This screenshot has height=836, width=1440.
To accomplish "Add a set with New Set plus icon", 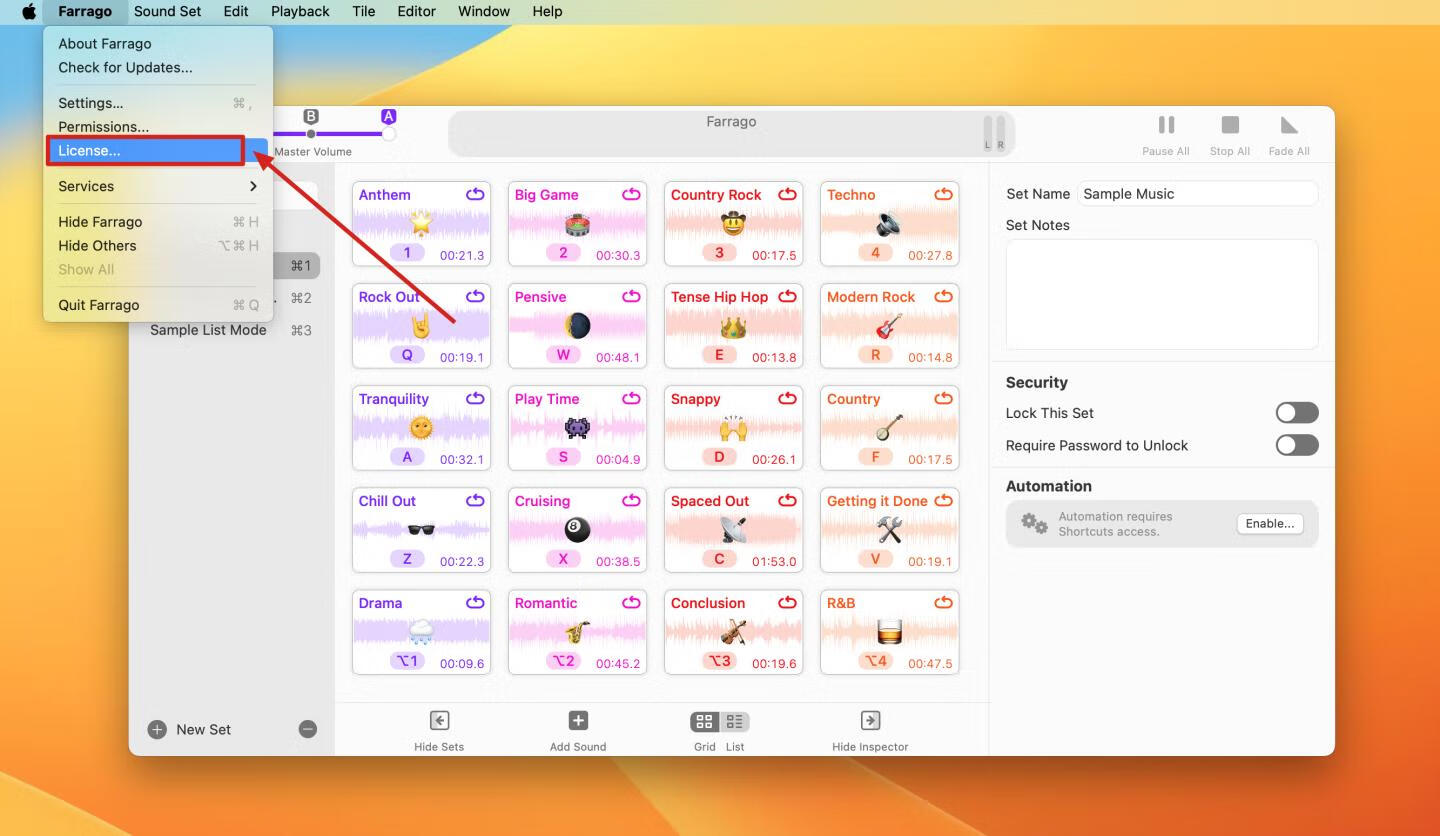I will 157,730.
